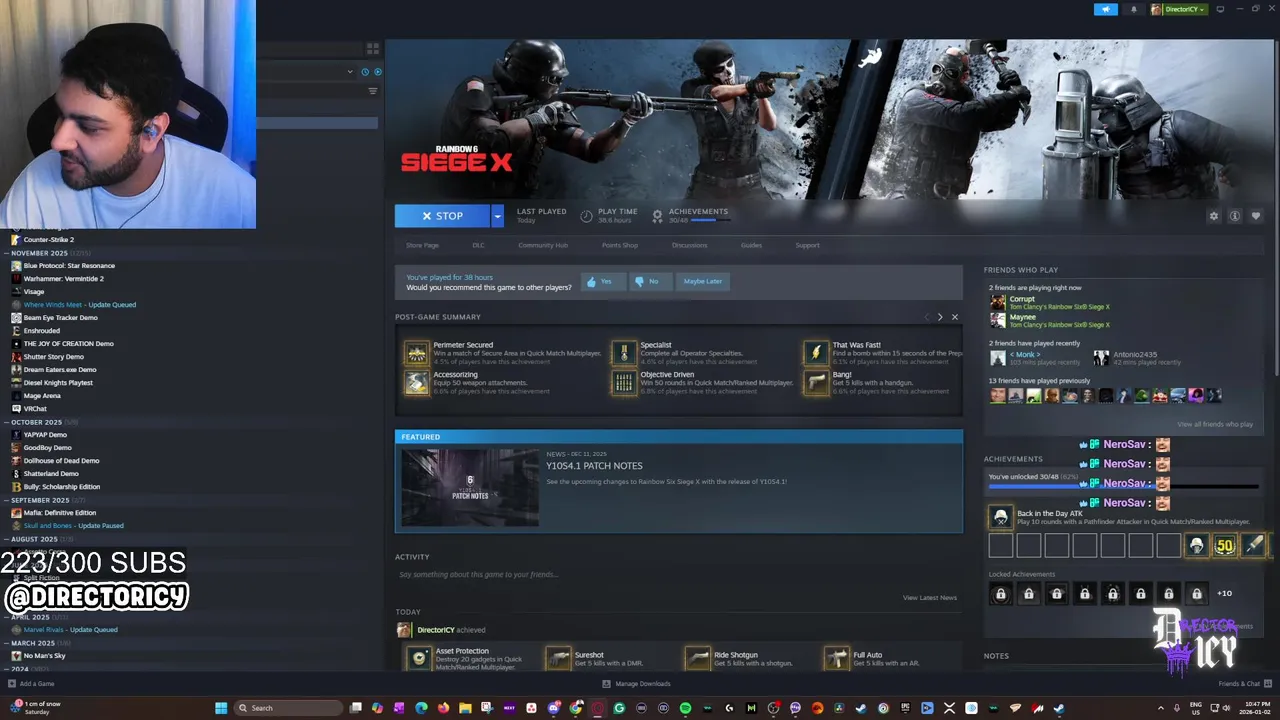Click the Bang! achievement icon
The height and width of the screenshot is (720, 1280).
(x=817, y=383)
